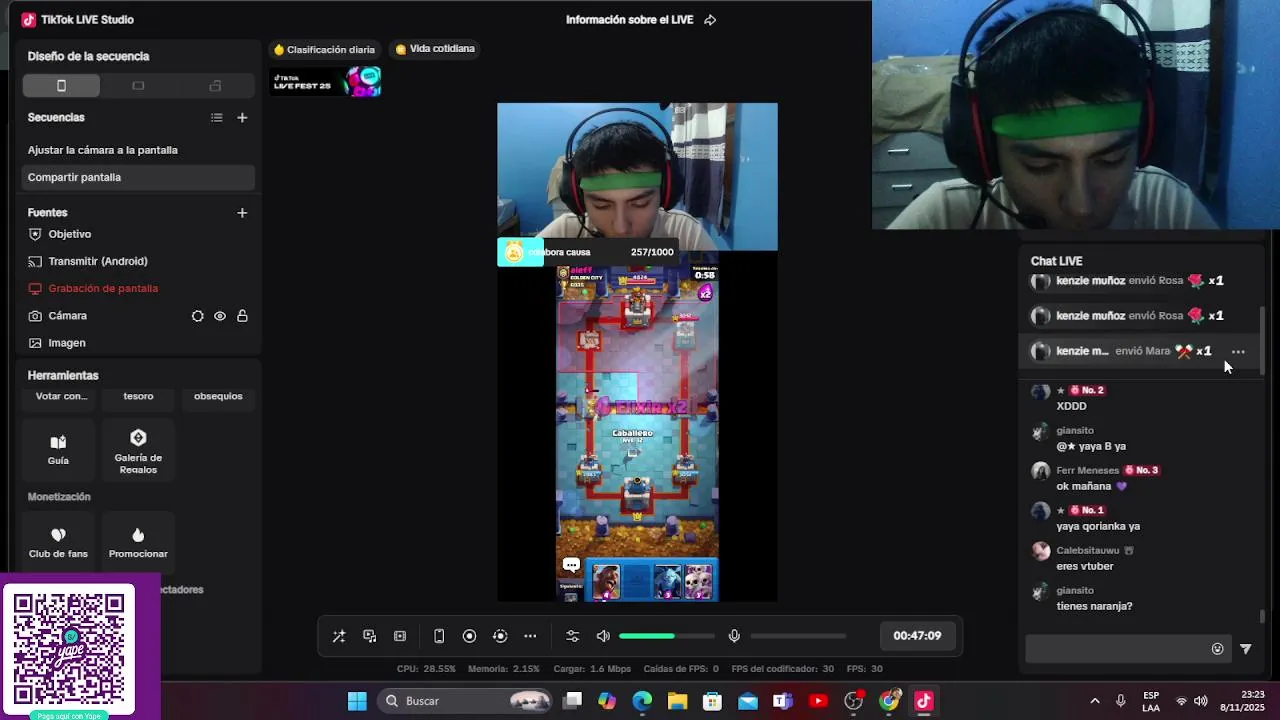Open YouTube app from the taskbar
This screenshot has width=1280, height=720.
tap(818, 701)
